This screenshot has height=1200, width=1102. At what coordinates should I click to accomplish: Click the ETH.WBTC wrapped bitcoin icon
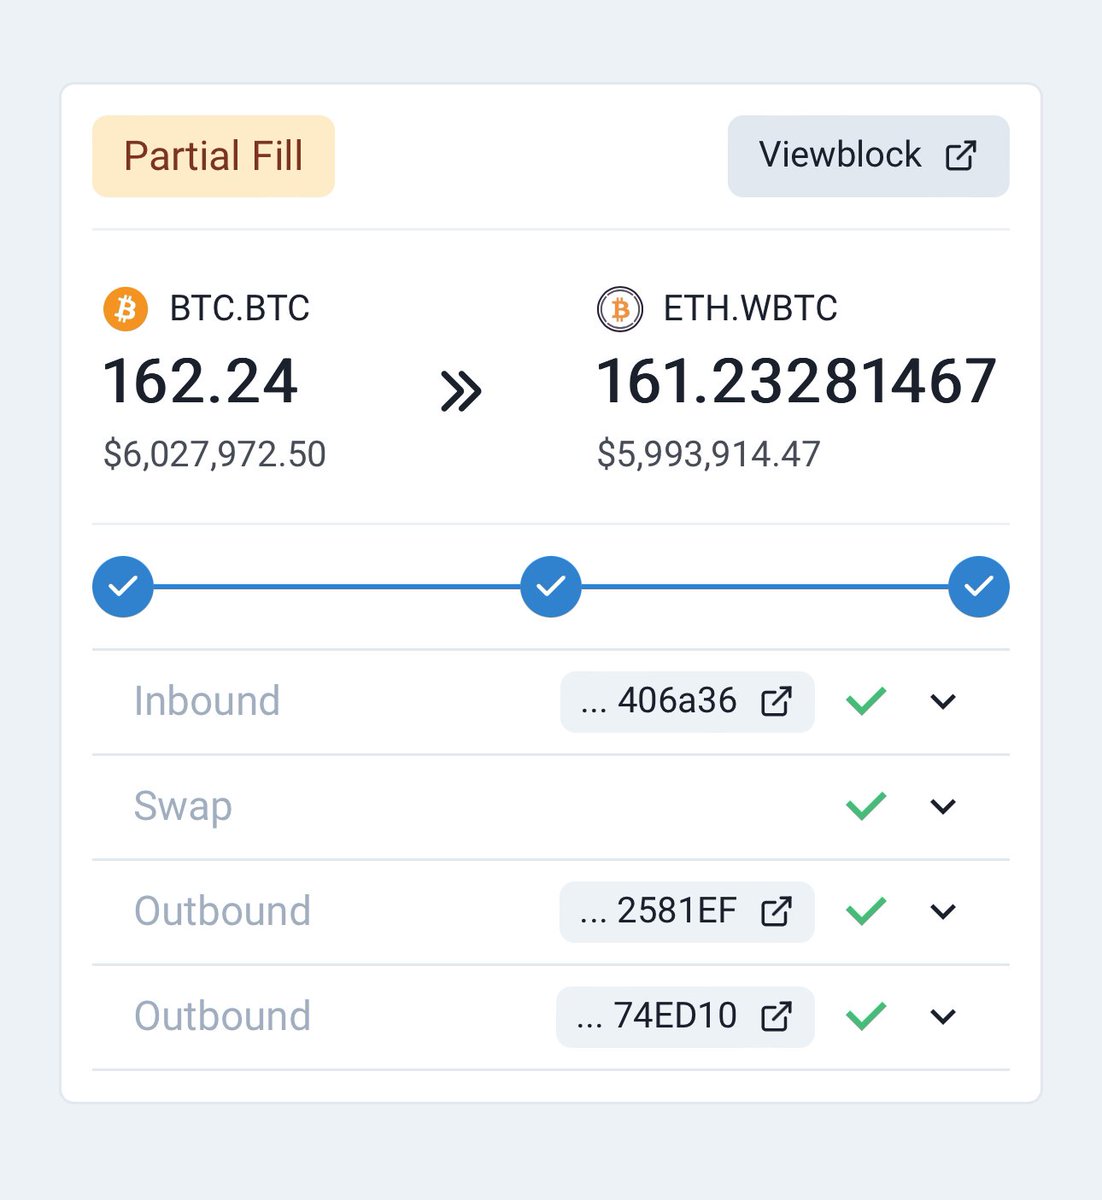coord(620,309)
